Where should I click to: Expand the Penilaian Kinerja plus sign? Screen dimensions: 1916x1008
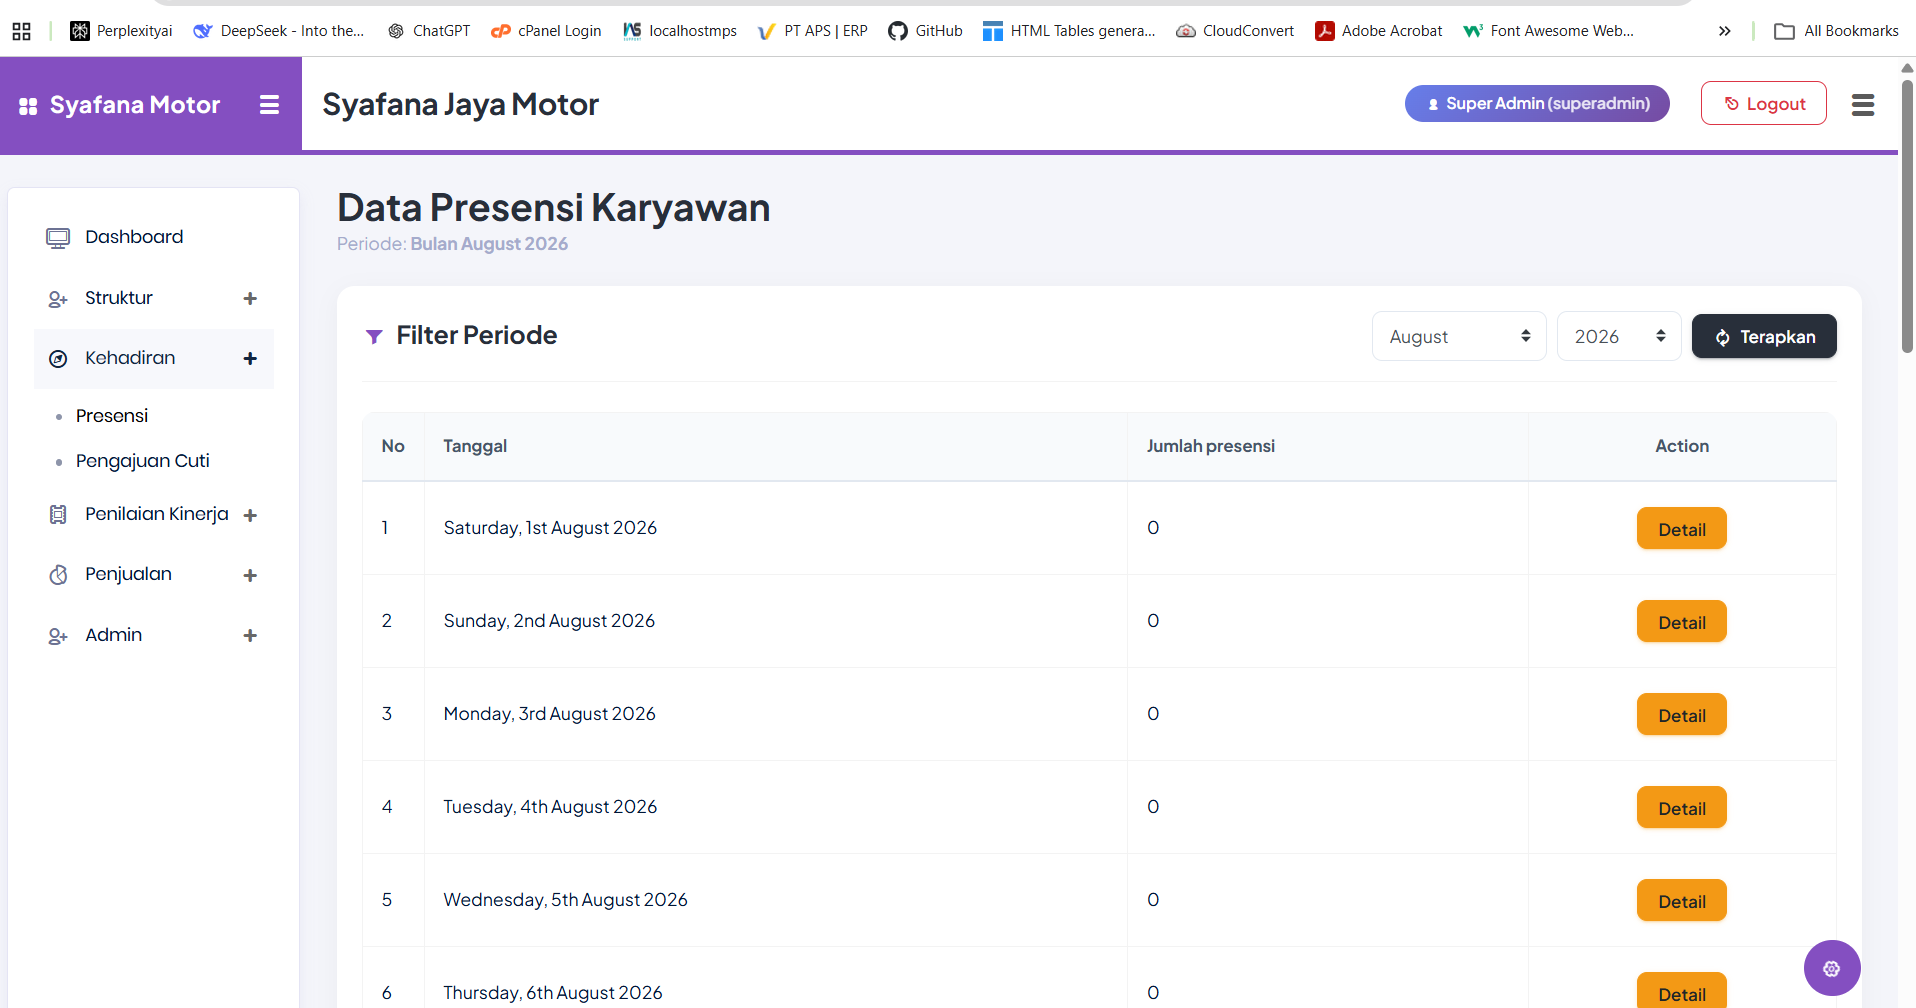point(250,515)
